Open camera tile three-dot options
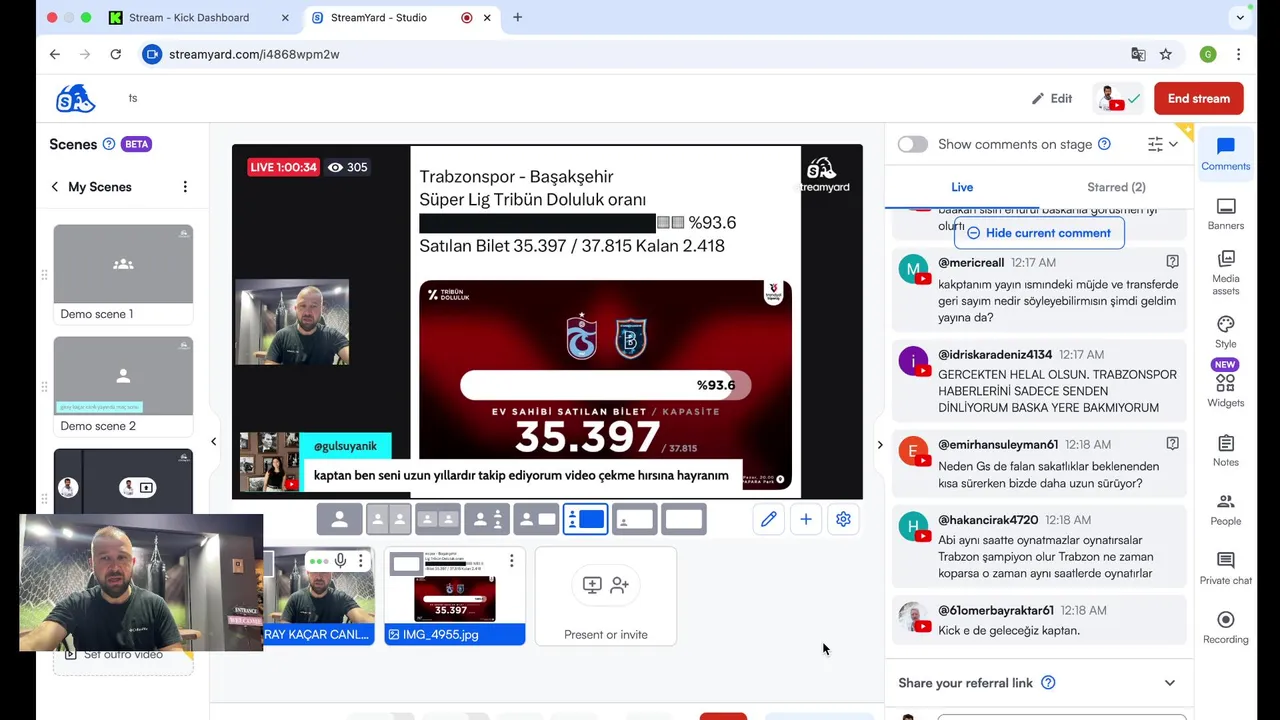Screen dimensions: 1280x720 (361, 561)
